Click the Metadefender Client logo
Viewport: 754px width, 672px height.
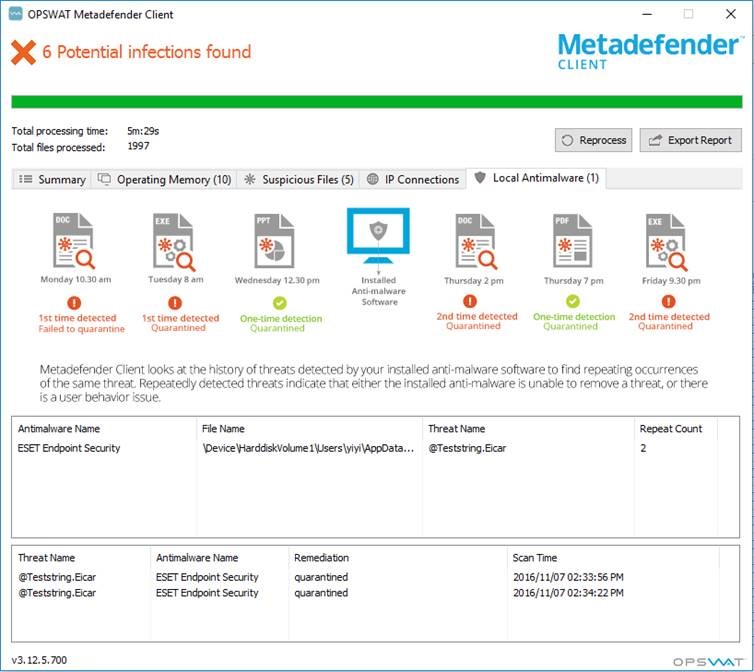click(650, 51)
